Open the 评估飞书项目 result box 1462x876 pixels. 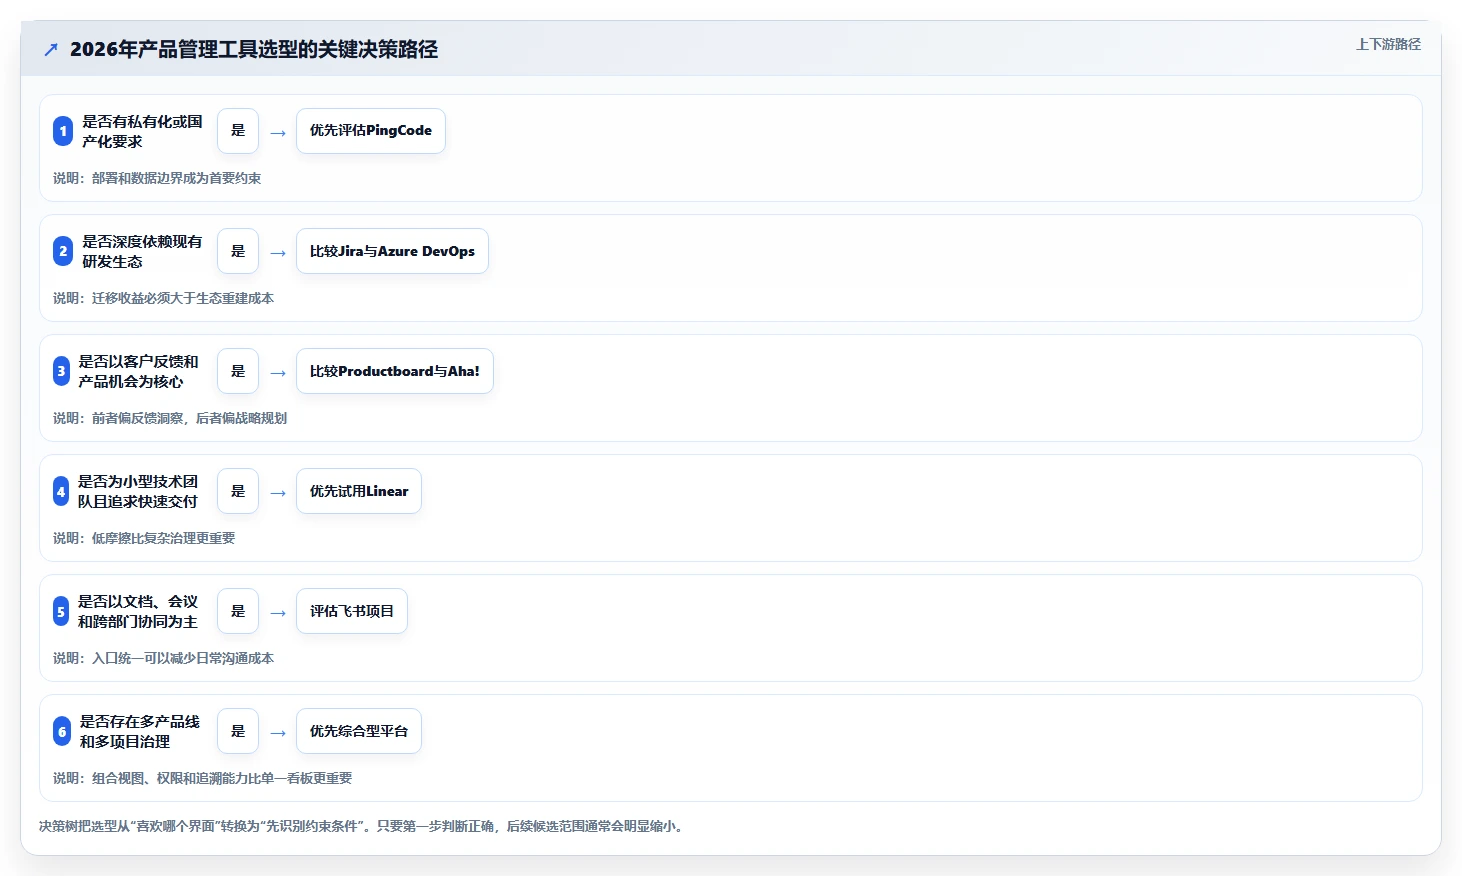352,611
